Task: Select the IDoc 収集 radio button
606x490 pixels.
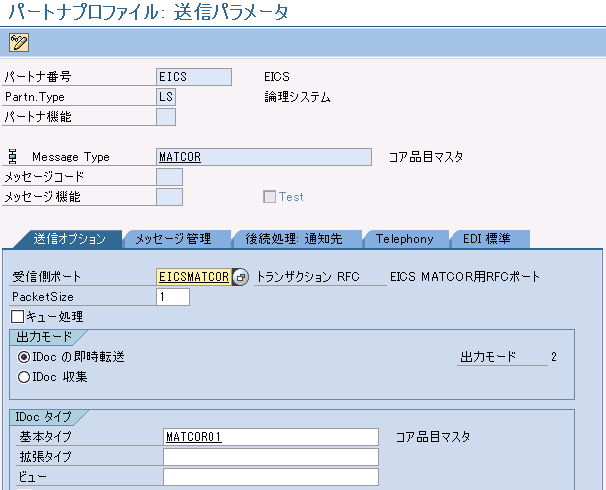Action: coord(24,377)
